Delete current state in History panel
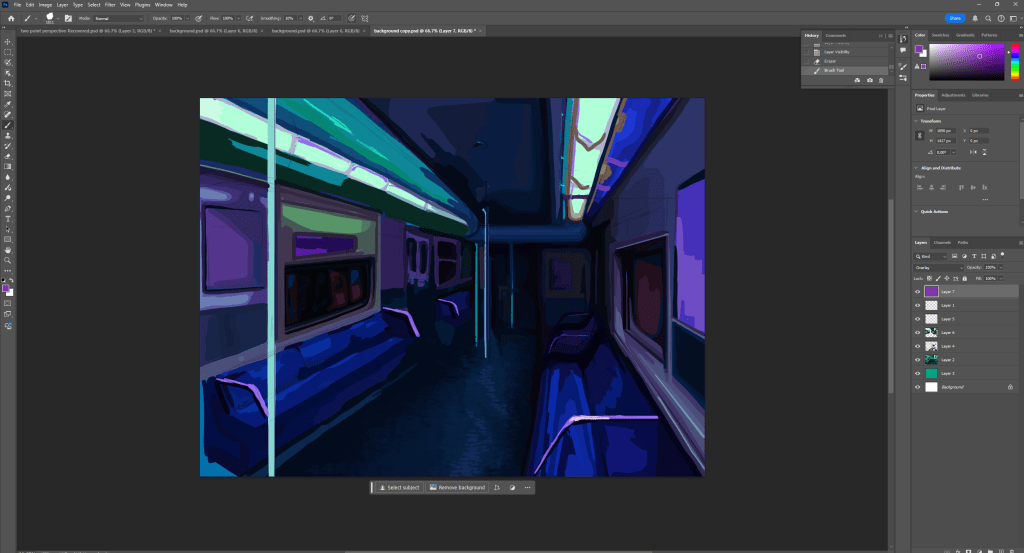Screen dimensions: 1024x553 coord(882,80)
